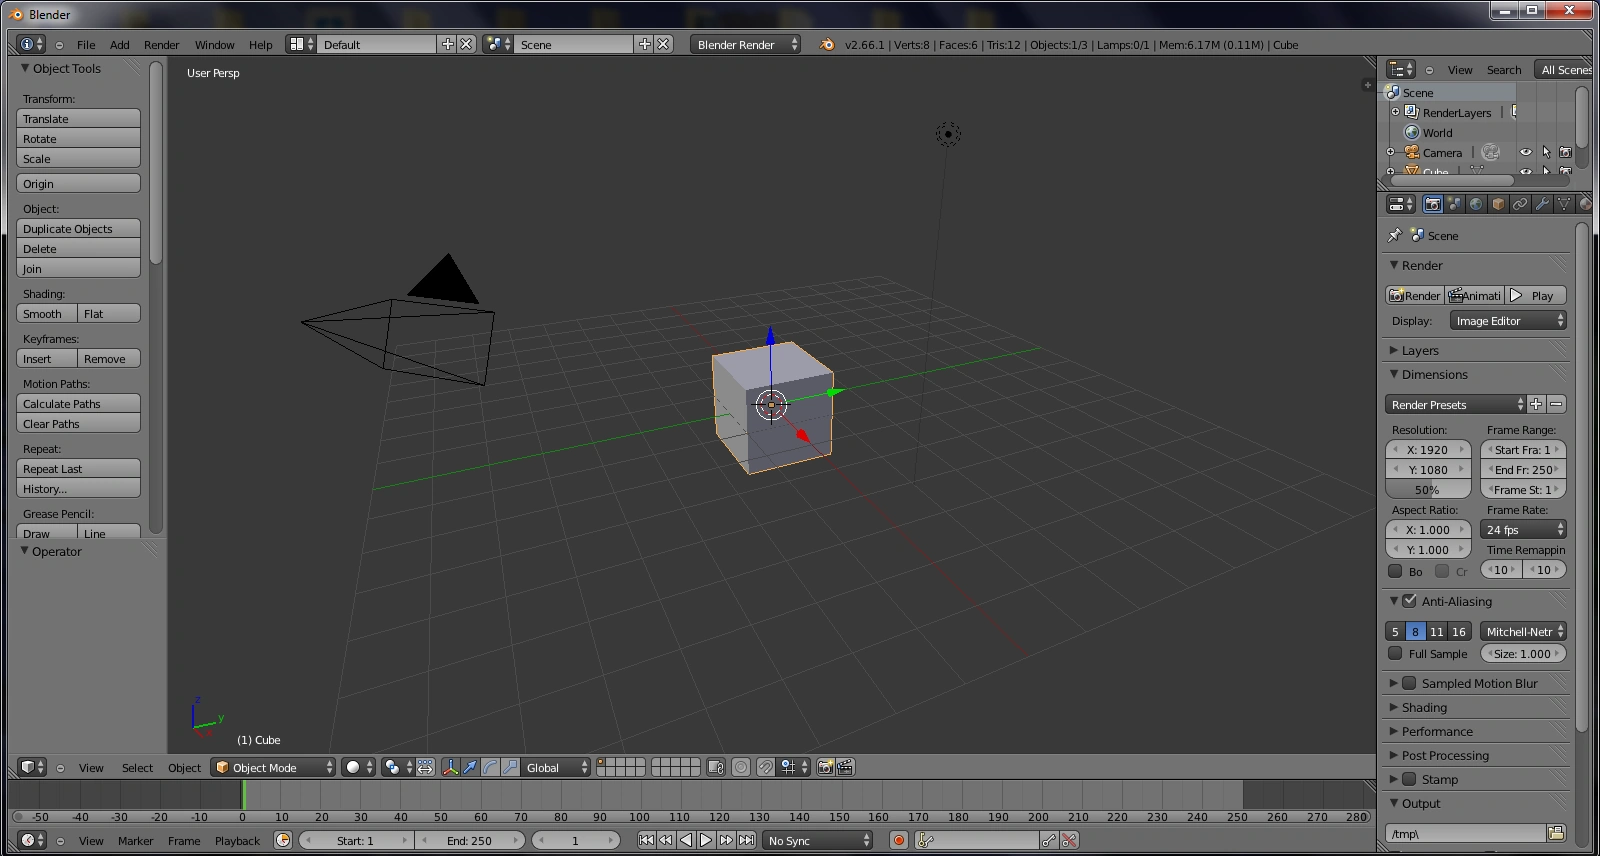The image size is (1600, 856).
Task: Open the No Sync dropdown in timeline
Action: [x=818, y=840]
